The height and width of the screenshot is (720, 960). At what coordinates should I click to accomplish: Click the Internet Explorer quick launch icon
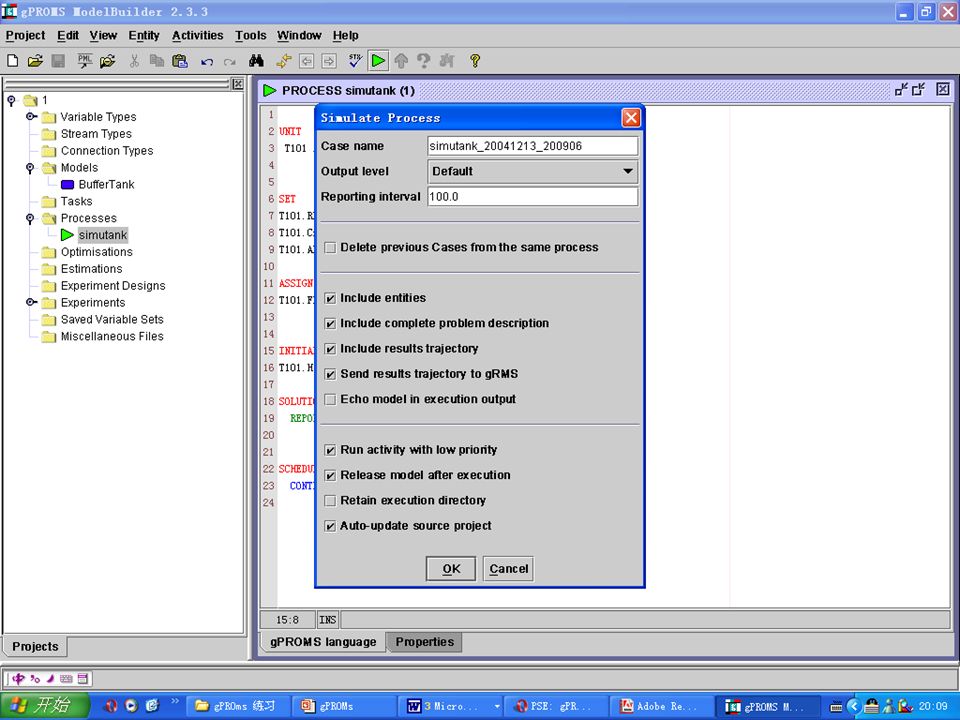coord(152,705)
